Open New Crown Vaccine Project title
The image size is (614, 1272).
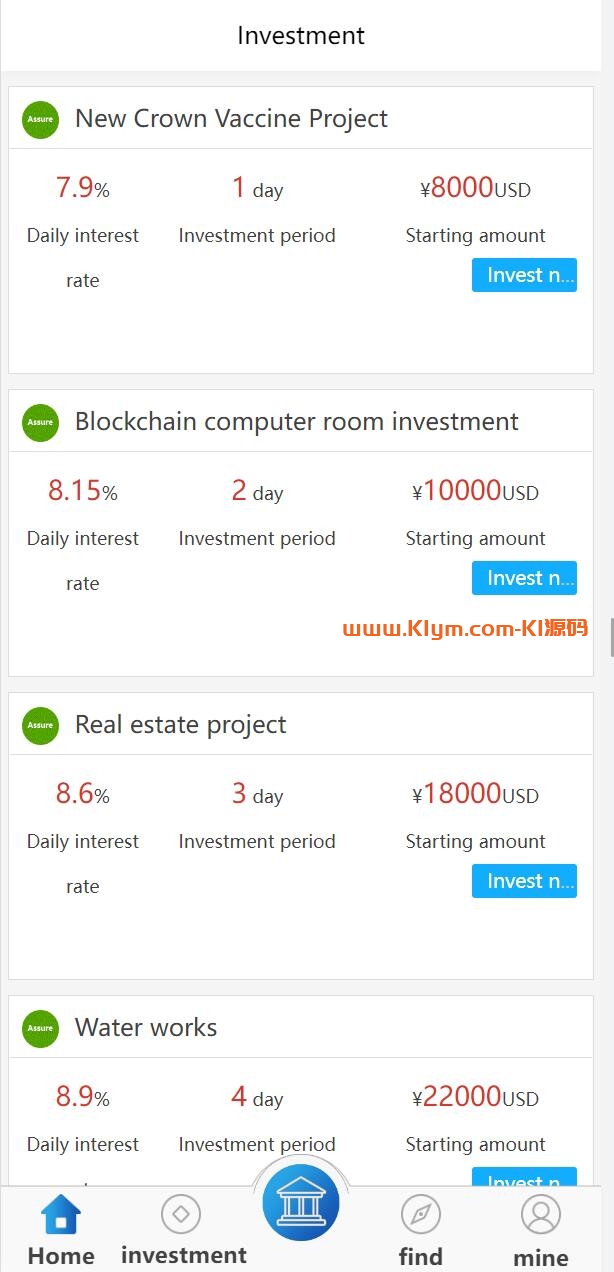tap(231, 119)
